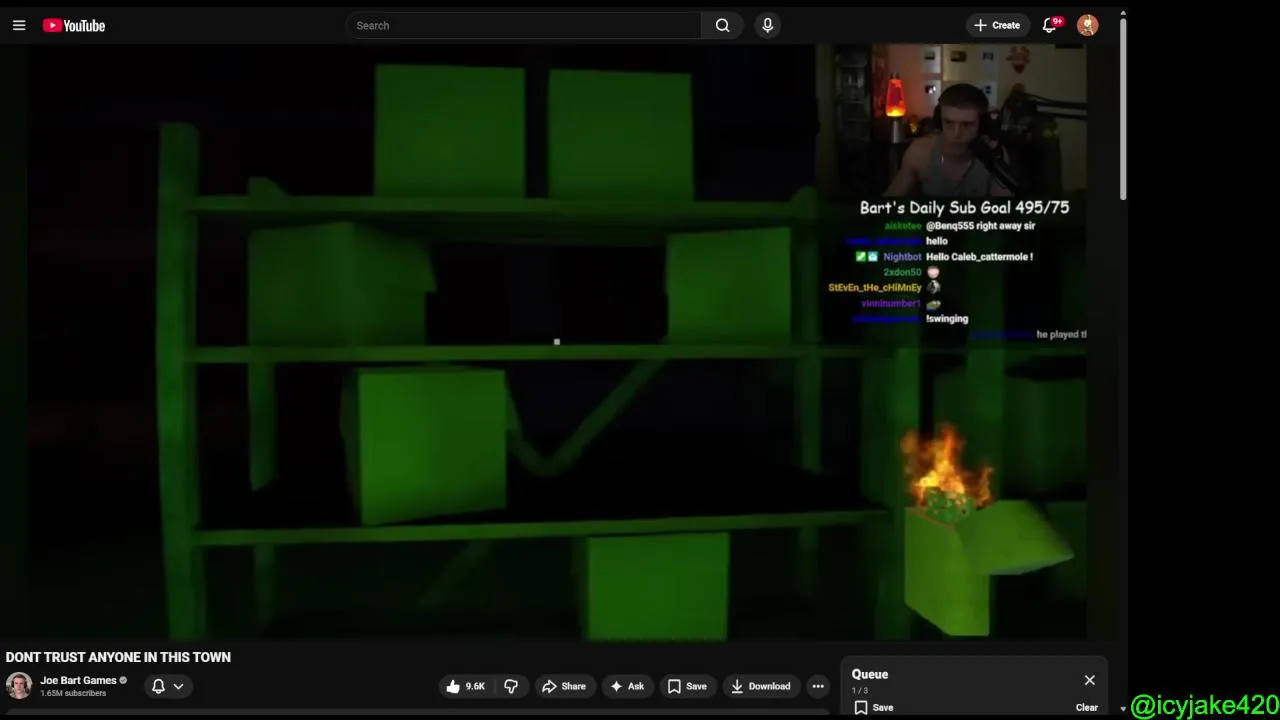Go to the YouTube home logo
The width and height of the screenshot is (1280, 720).
coord(74,25)
